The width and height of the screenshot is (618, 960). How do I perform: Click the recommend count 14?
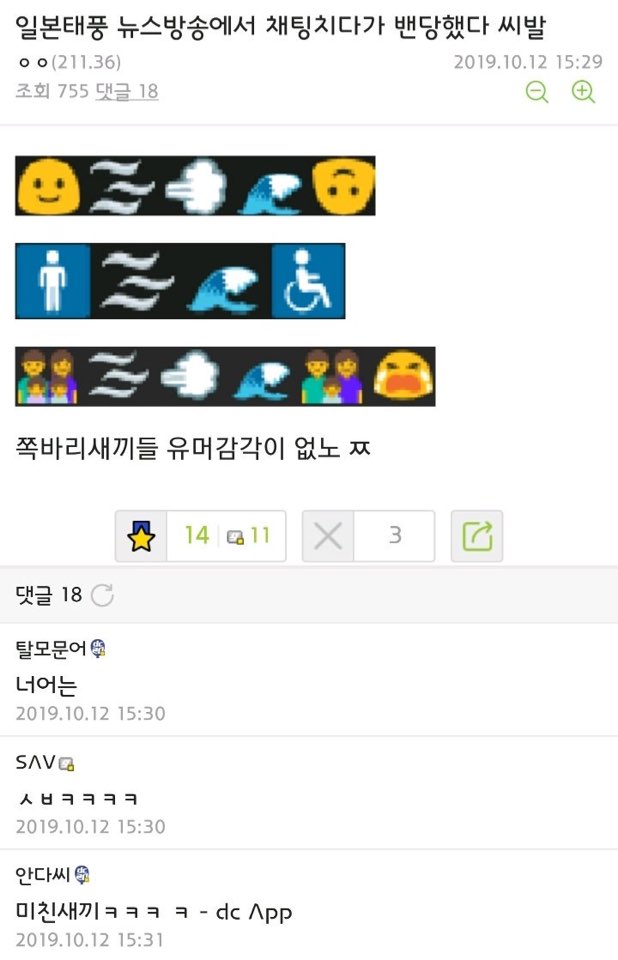point(197,536)
